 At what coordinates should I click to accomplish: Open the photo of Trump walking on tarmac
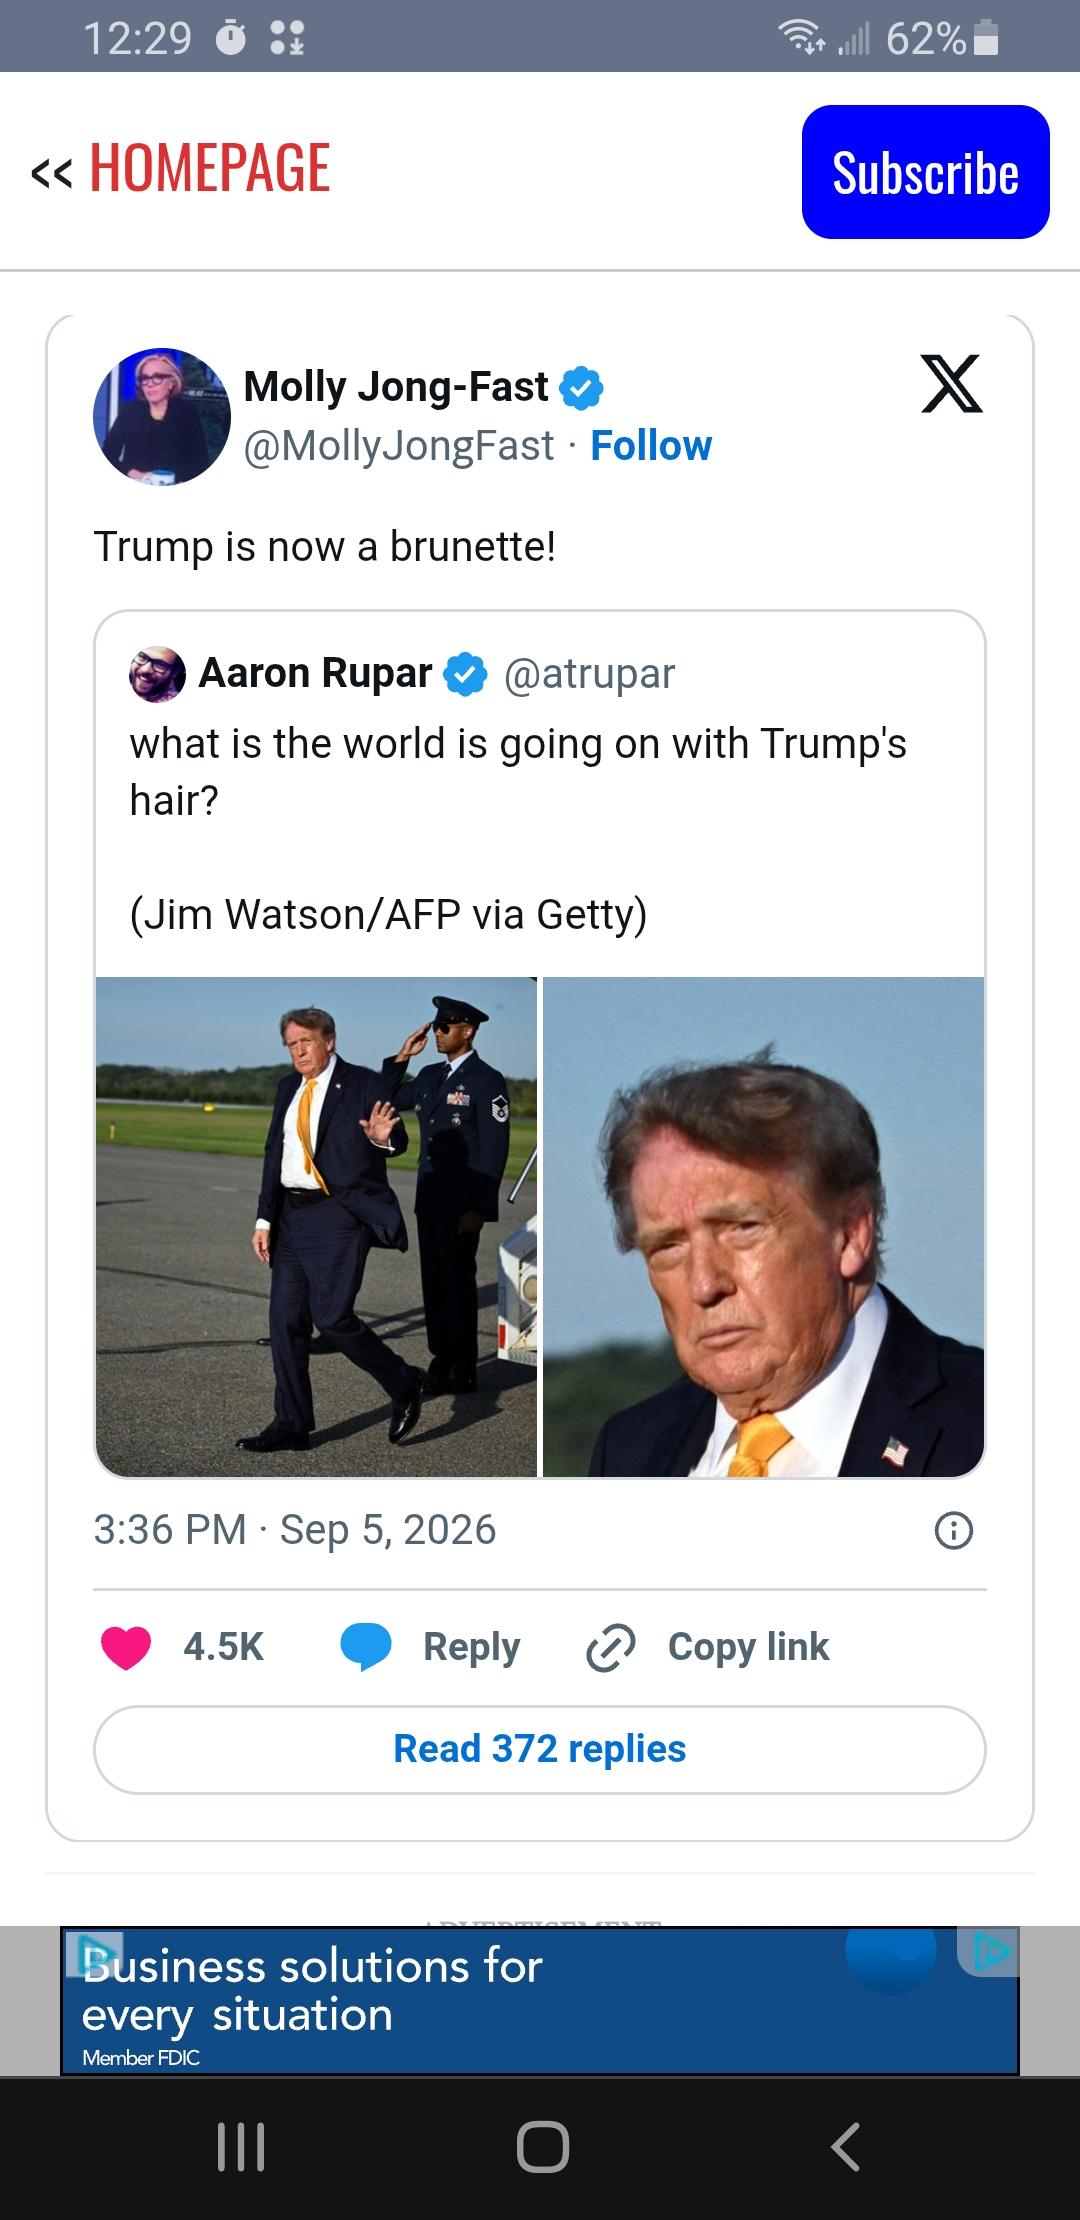[316, 1226]
